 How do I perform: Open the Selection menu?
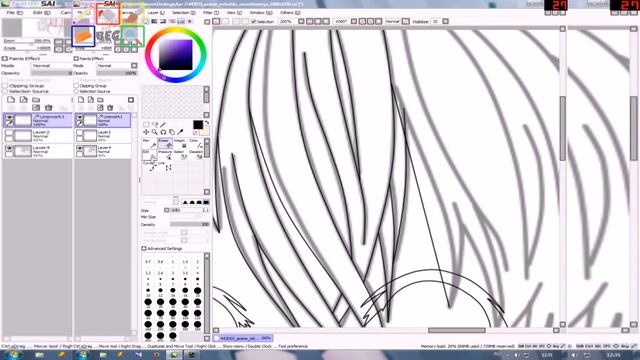pyautogui.click(x=183, y=13)
